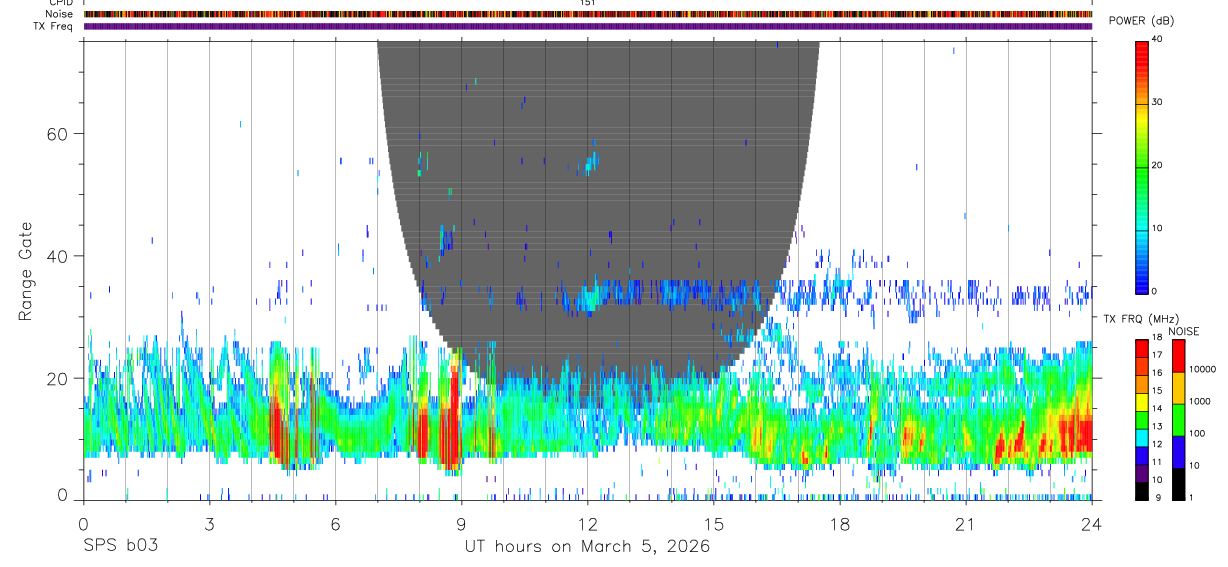Click the "SPS b03" station label

pos(120,547)
